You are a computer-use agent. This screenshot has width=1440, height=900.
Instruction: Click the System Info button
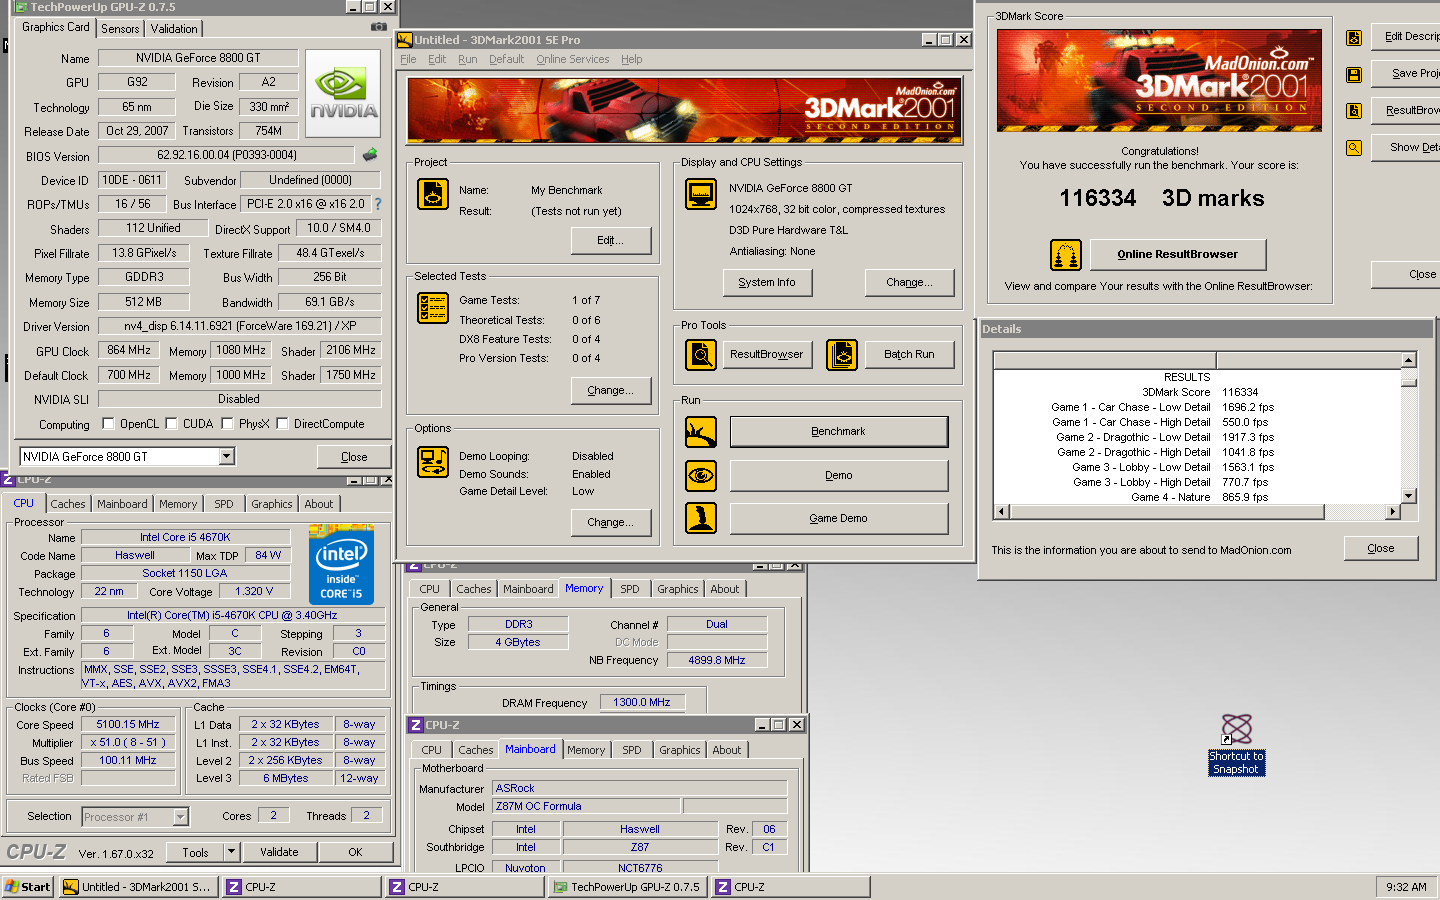pos(767,282)
